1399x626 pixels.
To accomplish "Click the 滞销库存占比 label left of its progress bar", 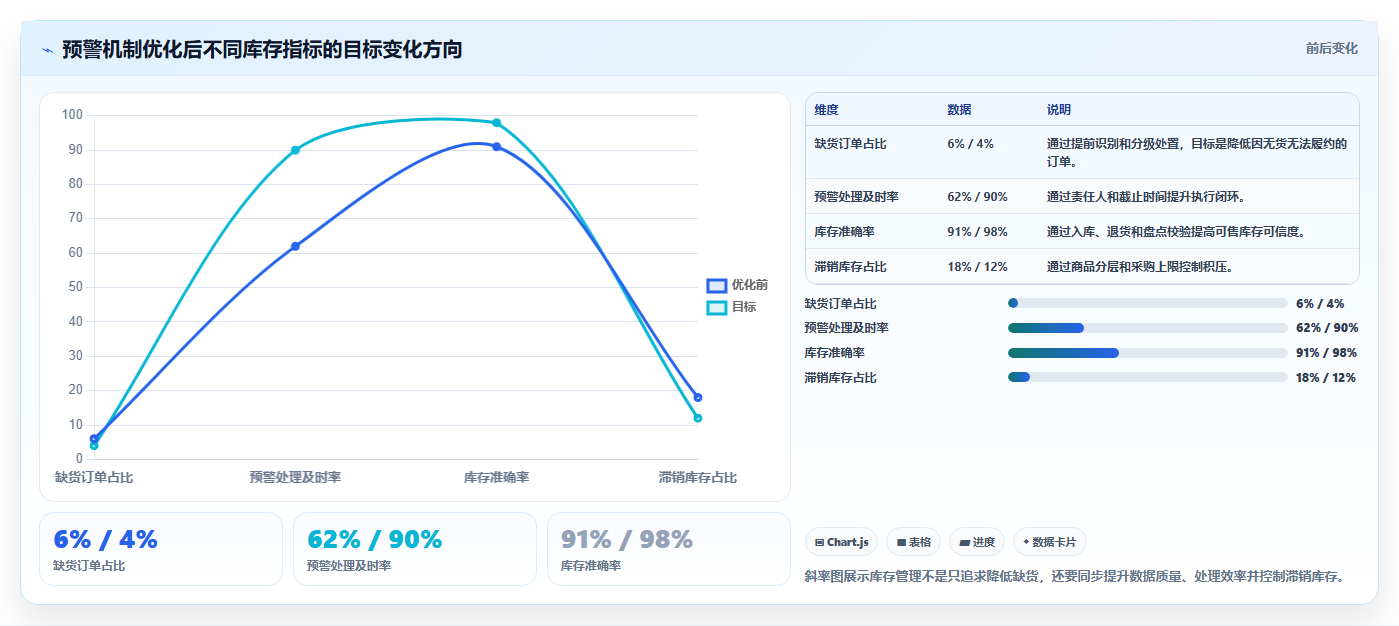I will [x=841, y=377].
